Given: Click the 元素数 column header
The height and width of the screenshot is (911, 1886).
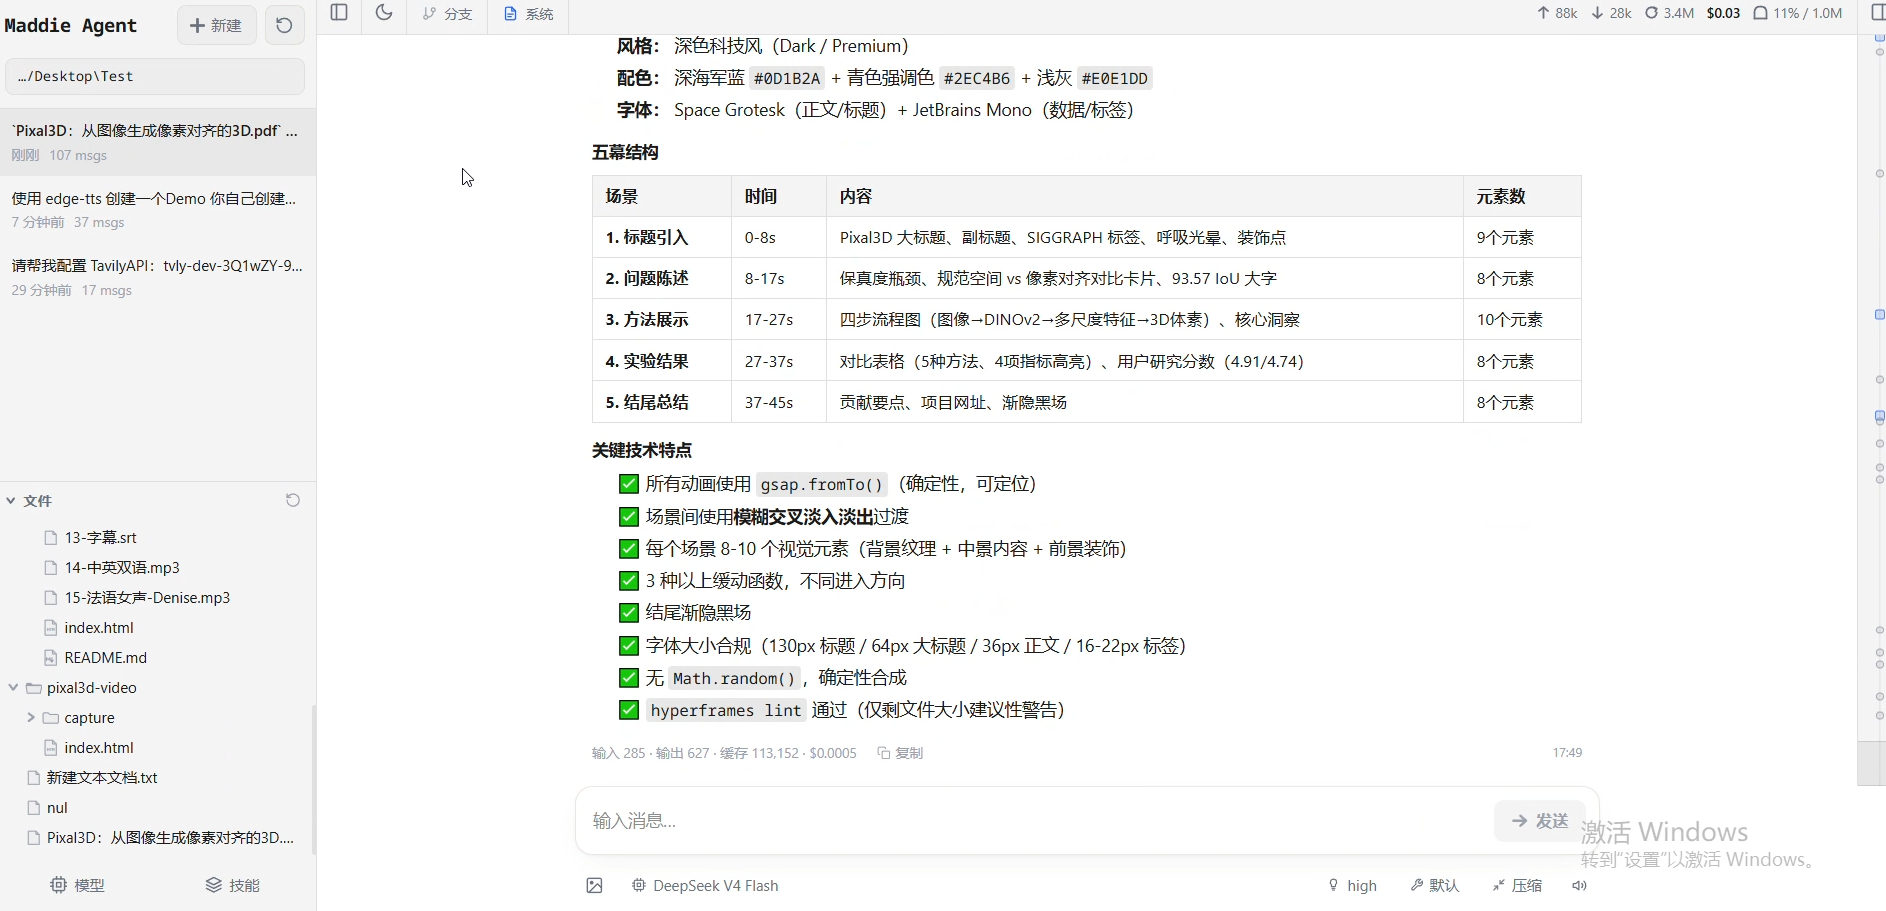Looking at the screenshot, I should (1522, 196).
